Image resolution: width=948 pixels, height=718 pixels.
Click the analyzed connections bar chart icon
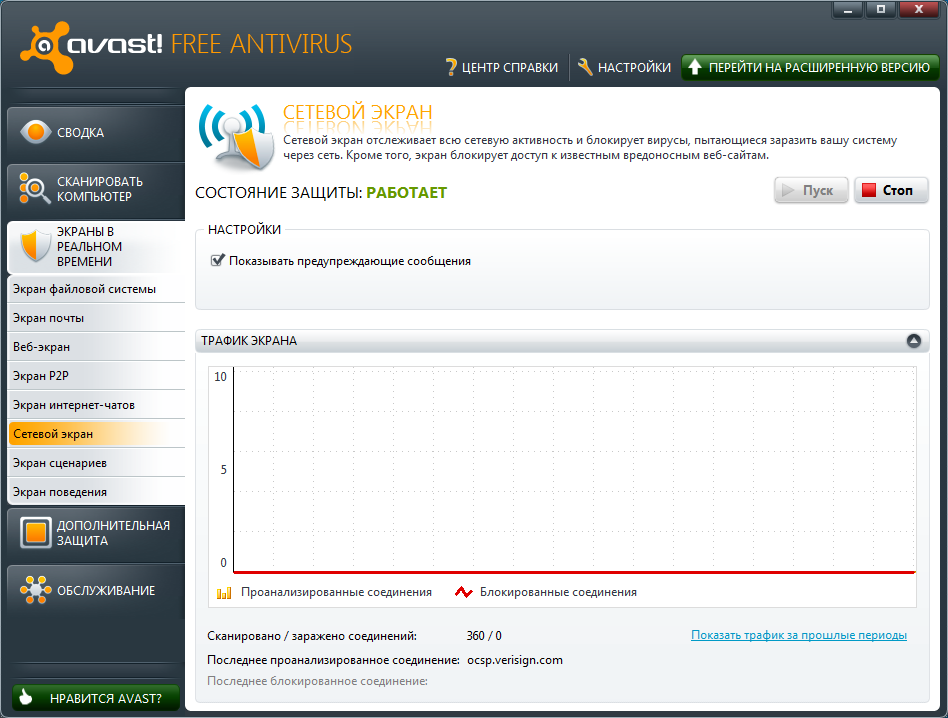[224, 592]
